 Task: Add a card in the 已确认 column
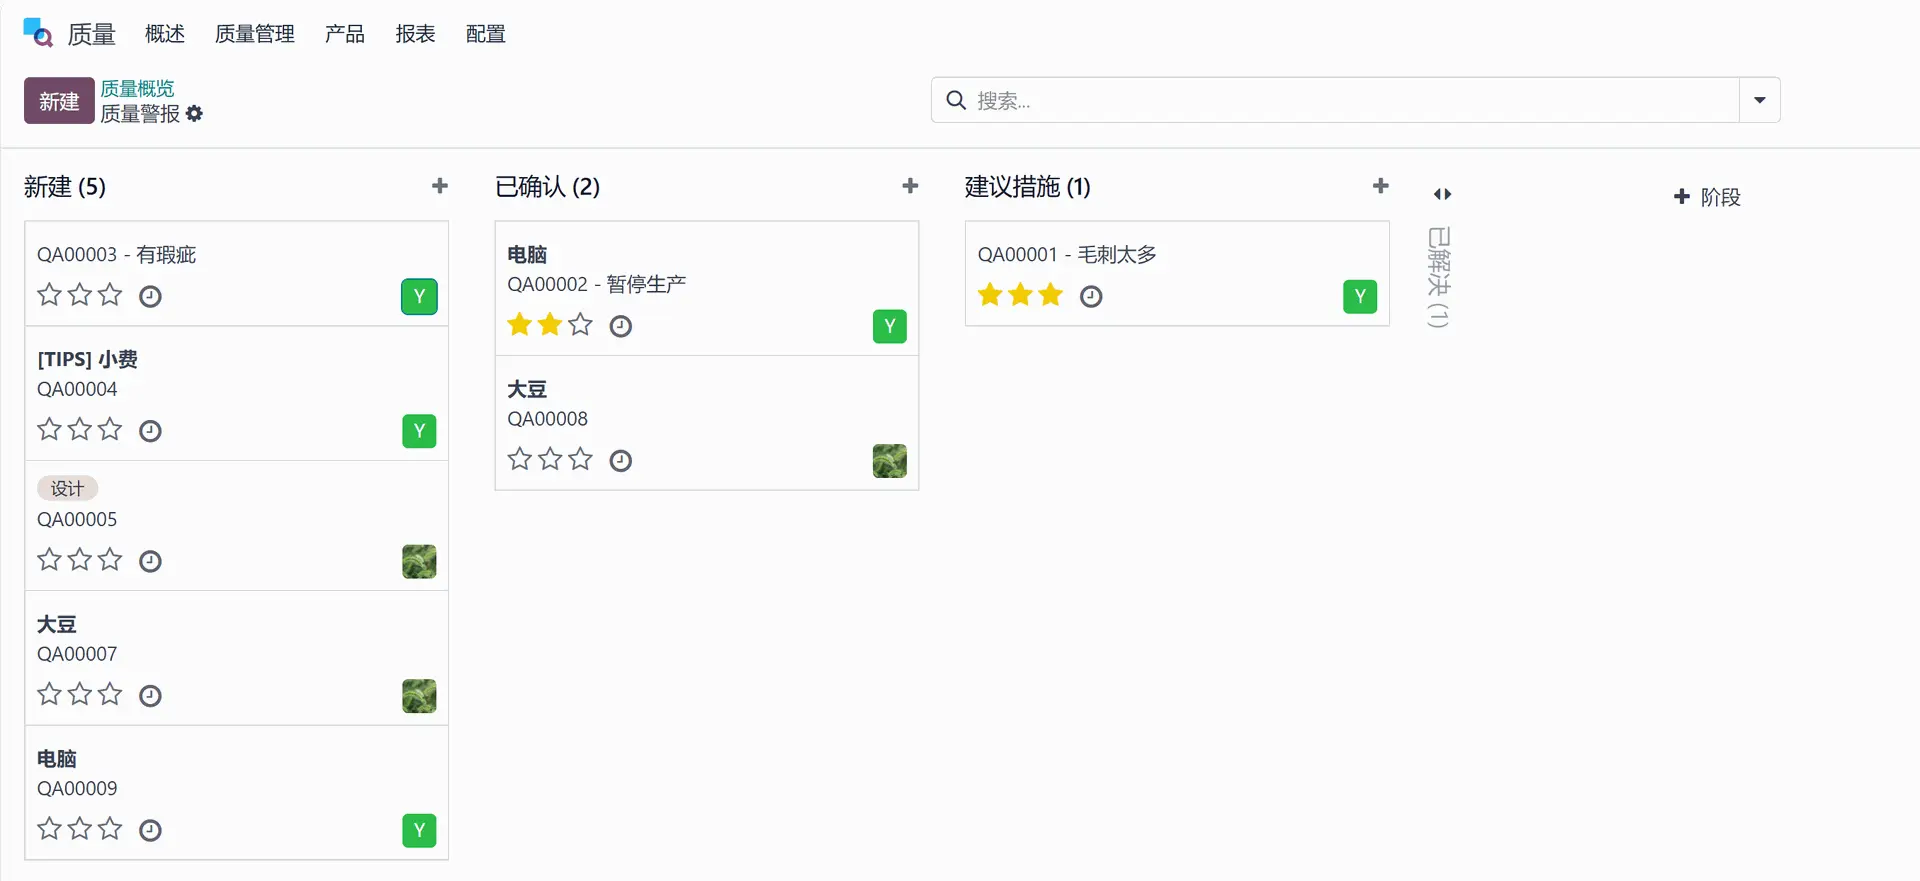[910, 186]
